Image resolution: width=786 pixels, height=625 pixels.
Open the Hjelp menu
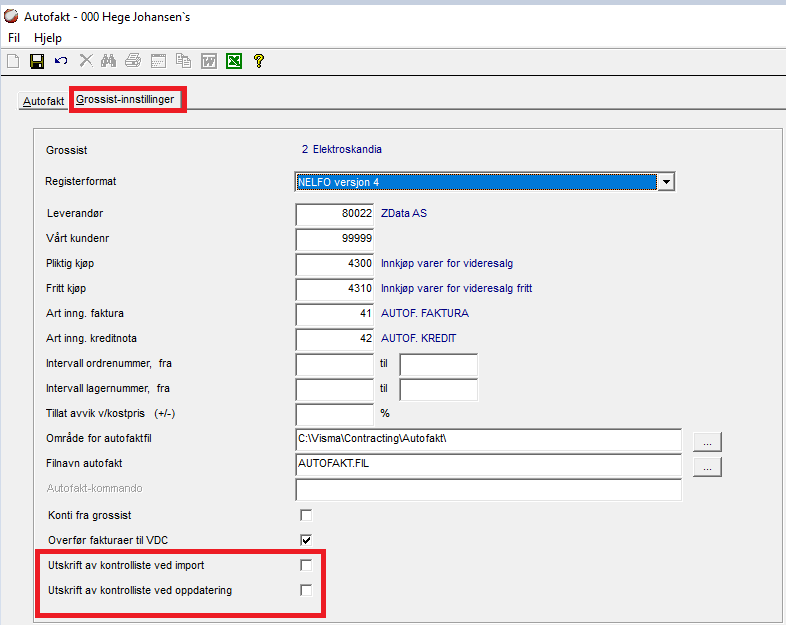[x=48, y=38]
